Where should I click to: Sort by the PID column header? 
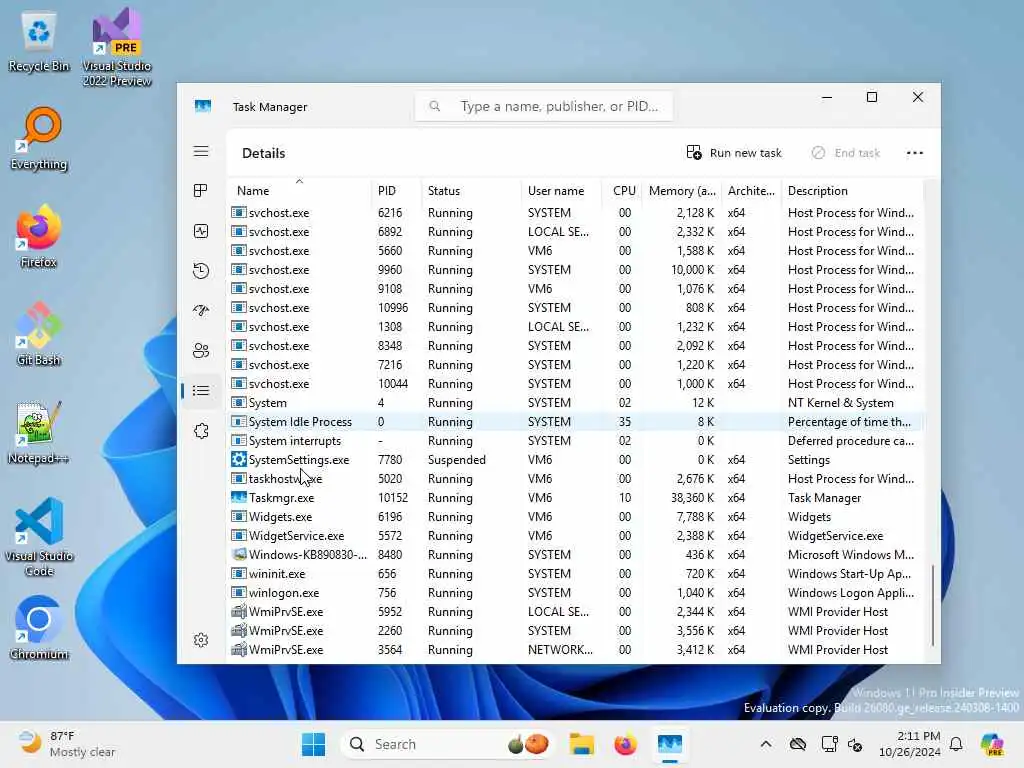396,190
